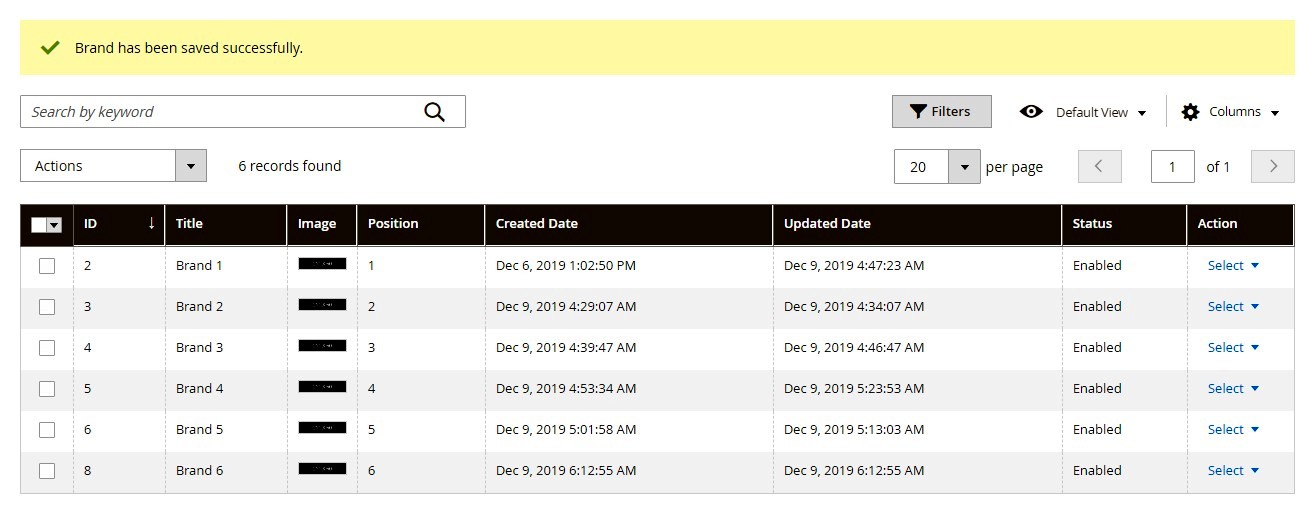This screenshot has width=1310, height=514.
Task: Tick the checkbox for Brand 3 row
Action: (47, 348)
